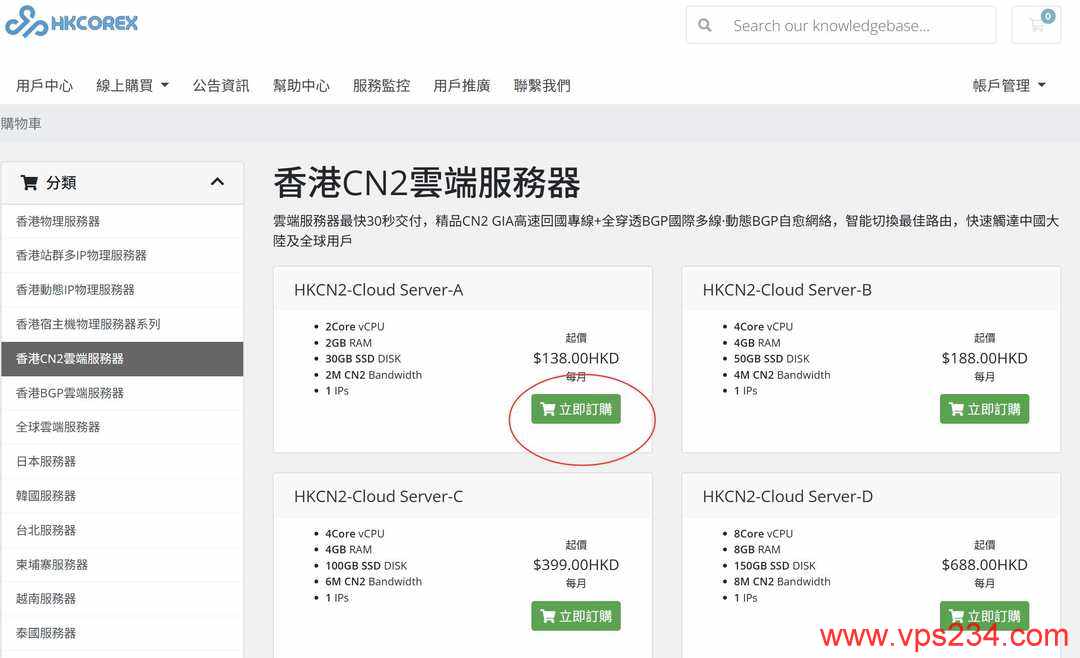1080x658 pixels.
Task: Click the 香港CN2雲端服務器 page heading
Action: point(427,183)
